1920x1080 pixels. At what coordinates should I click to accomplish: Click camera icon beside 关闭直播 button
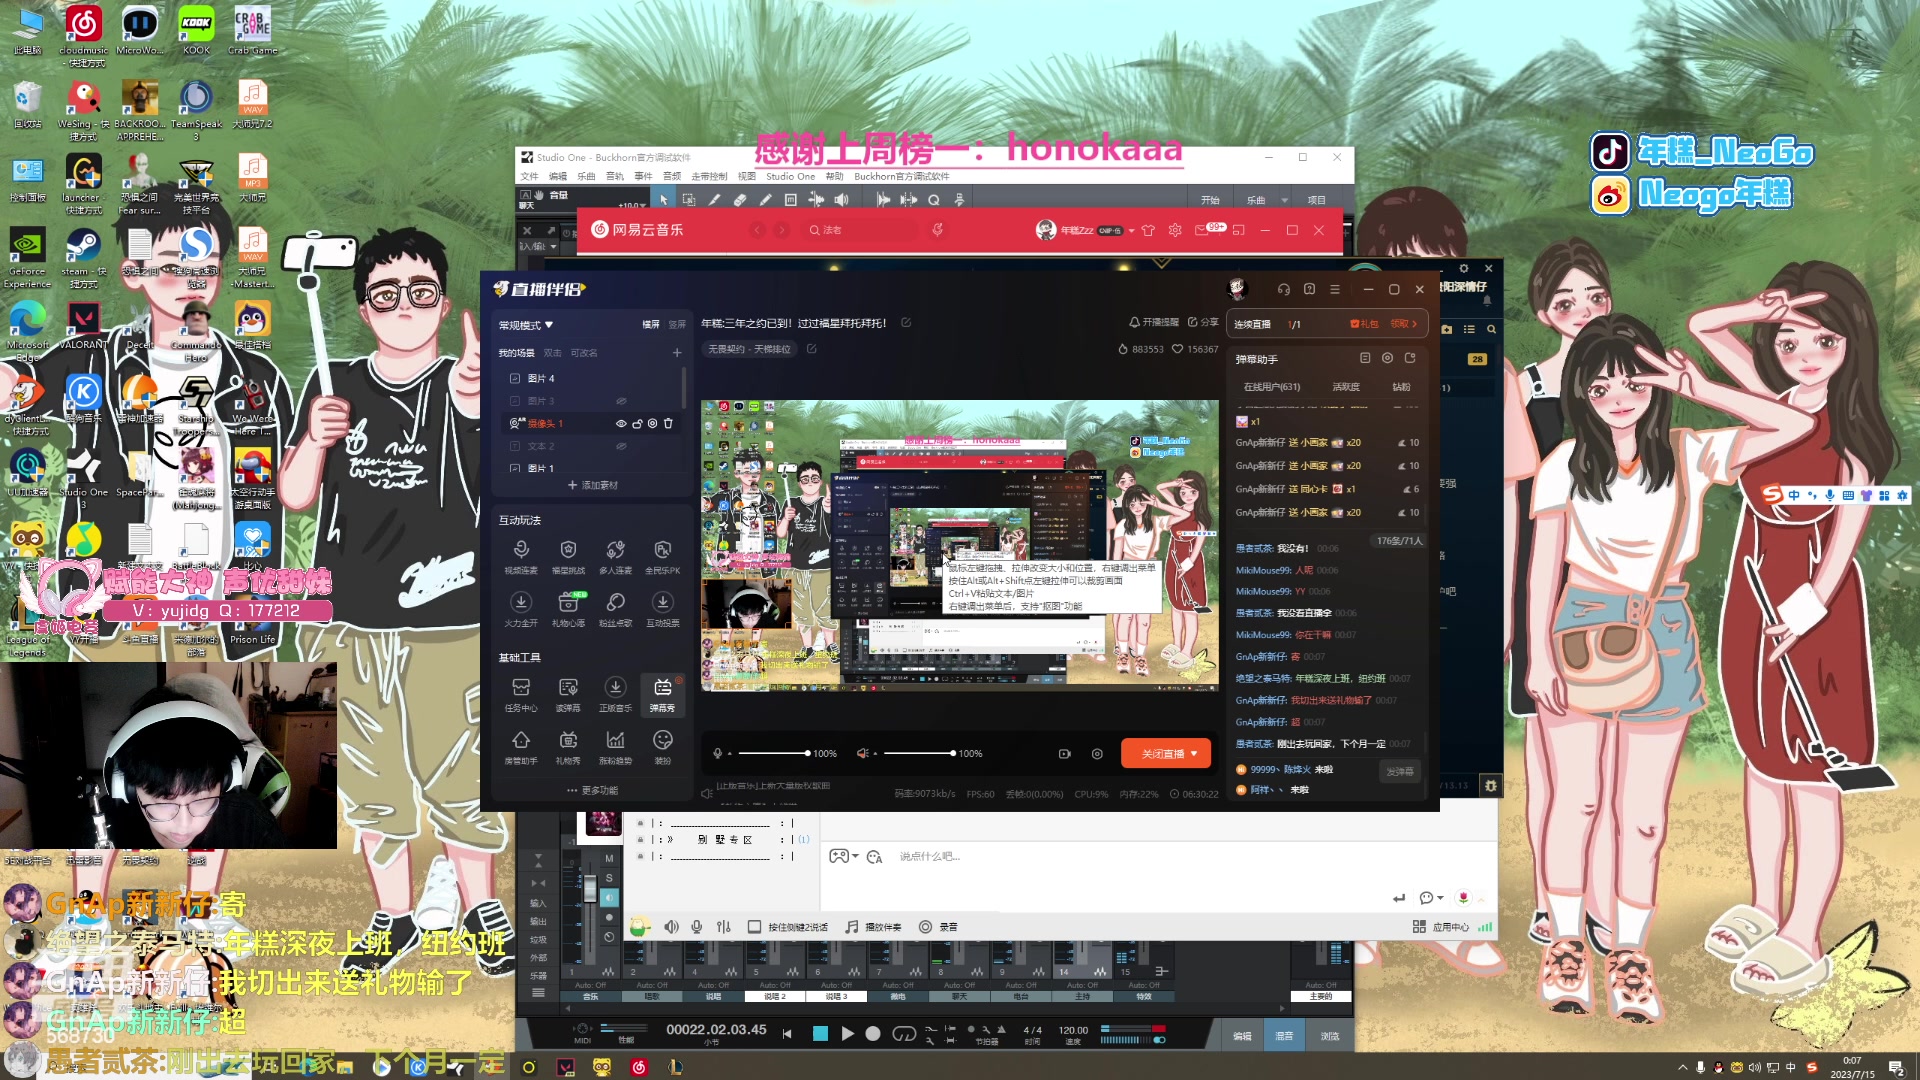click(x=1065, y=754)
